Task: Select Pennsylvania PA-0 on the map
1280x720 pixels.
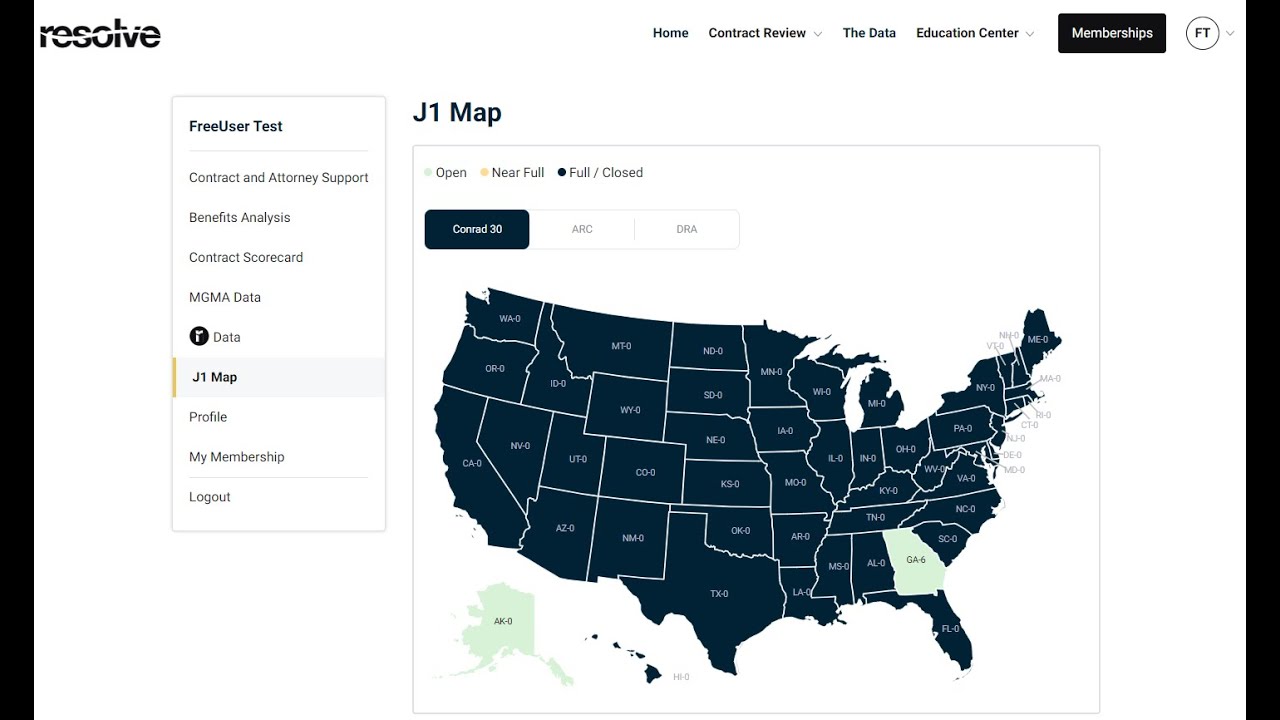Action: [962, 428]
